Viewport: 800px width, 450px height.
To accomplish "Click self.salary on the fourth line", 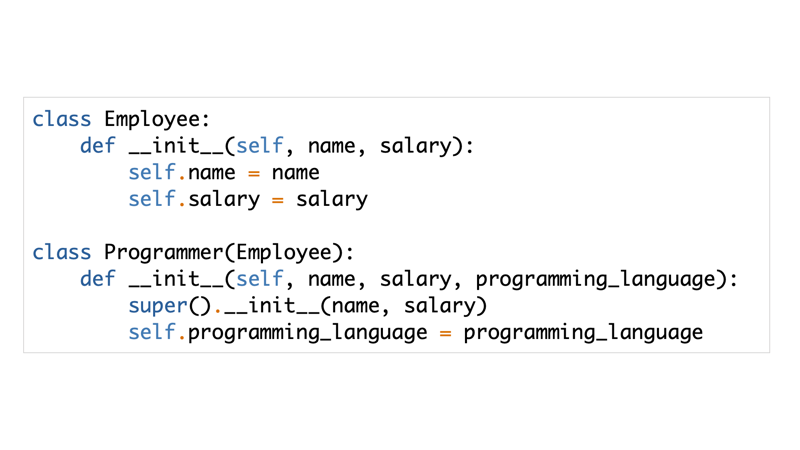I will [x=194, y=200].
